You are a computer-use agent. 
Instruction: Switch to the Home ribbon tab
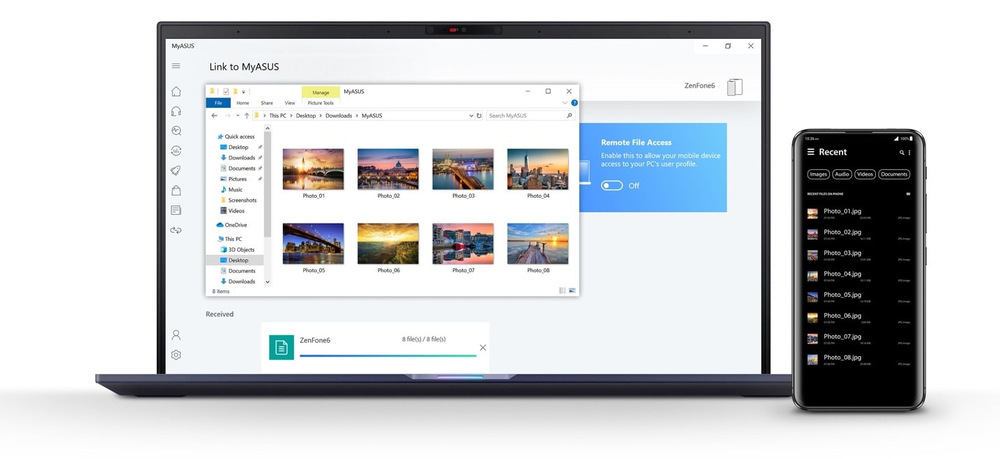[x=242, y=103]
